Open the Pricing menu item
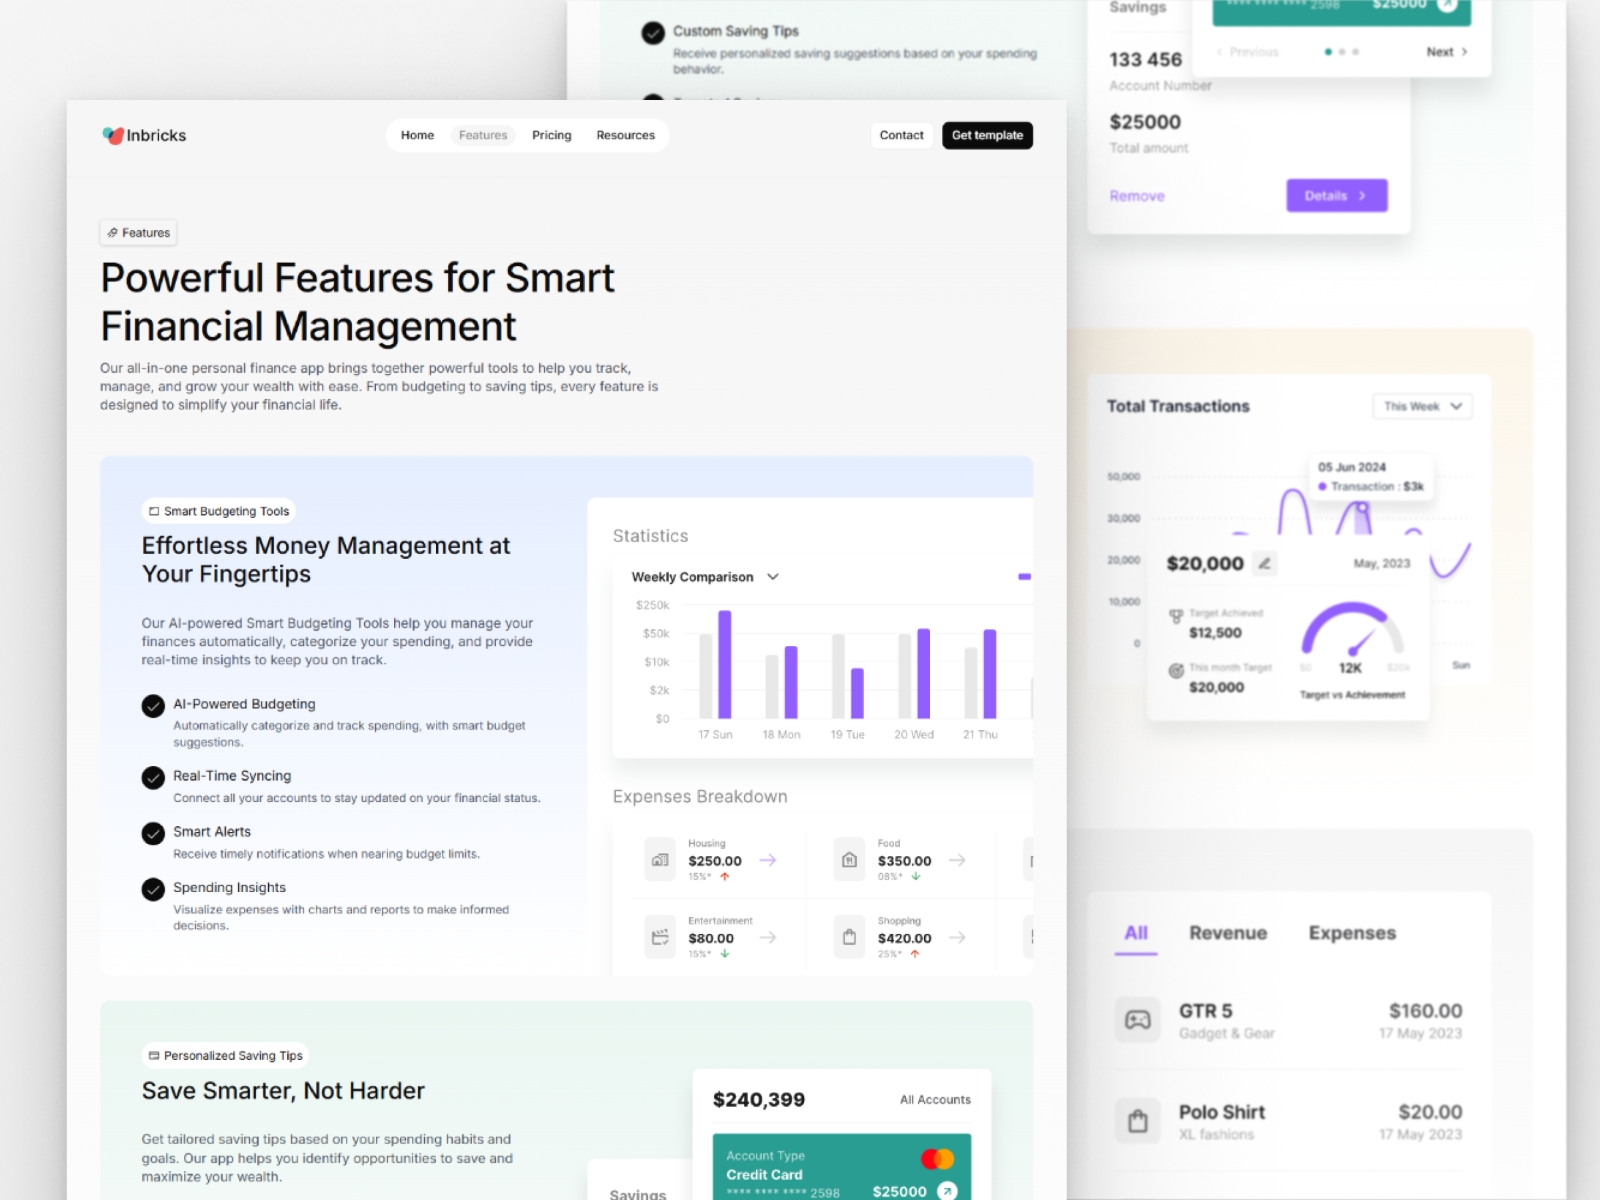The image size is (1600, 1200). tap(551, 135)
